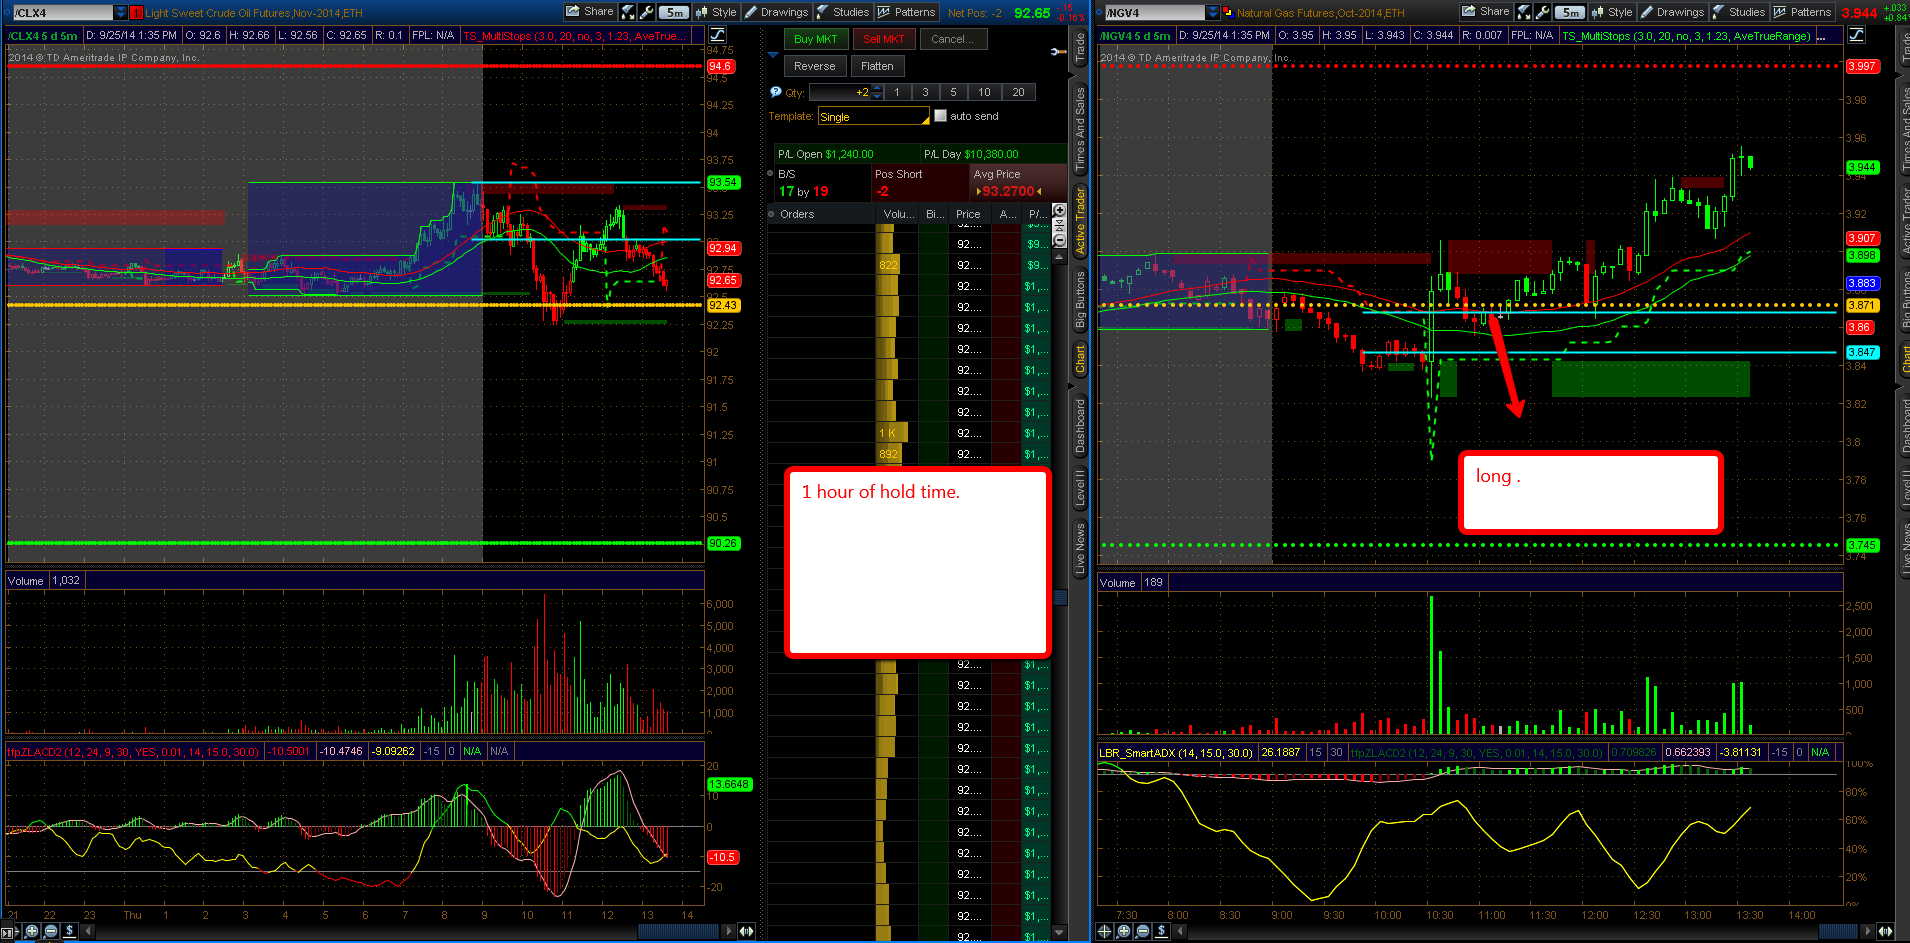Set quantity preset to 10
1910x943 pixels.
[984, 92]
